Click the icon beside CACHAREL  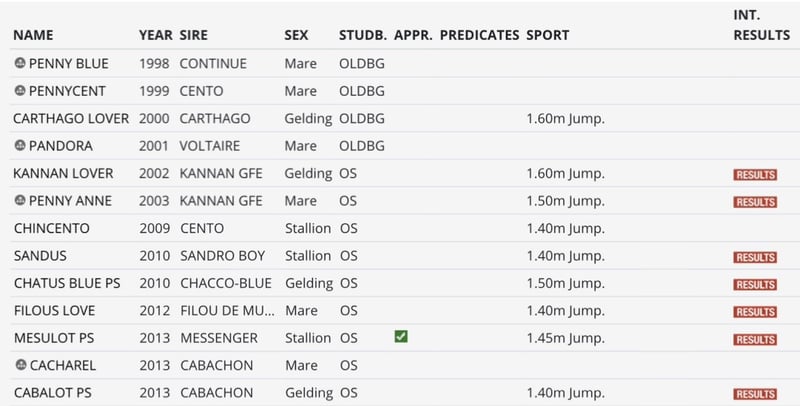click(20, 365)
